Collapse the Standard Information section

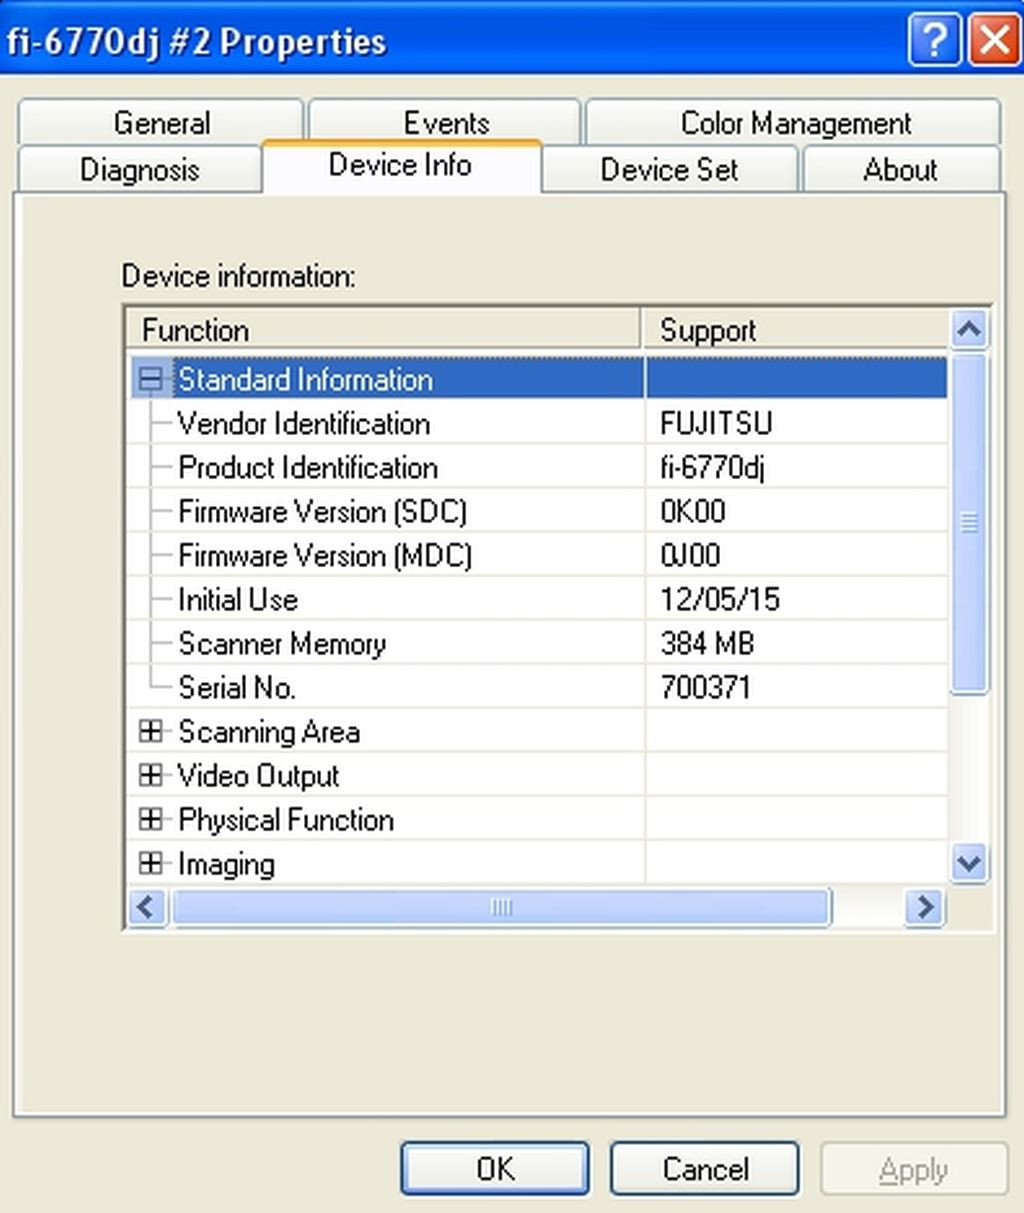pyautogui.click(x=152, y=379)
